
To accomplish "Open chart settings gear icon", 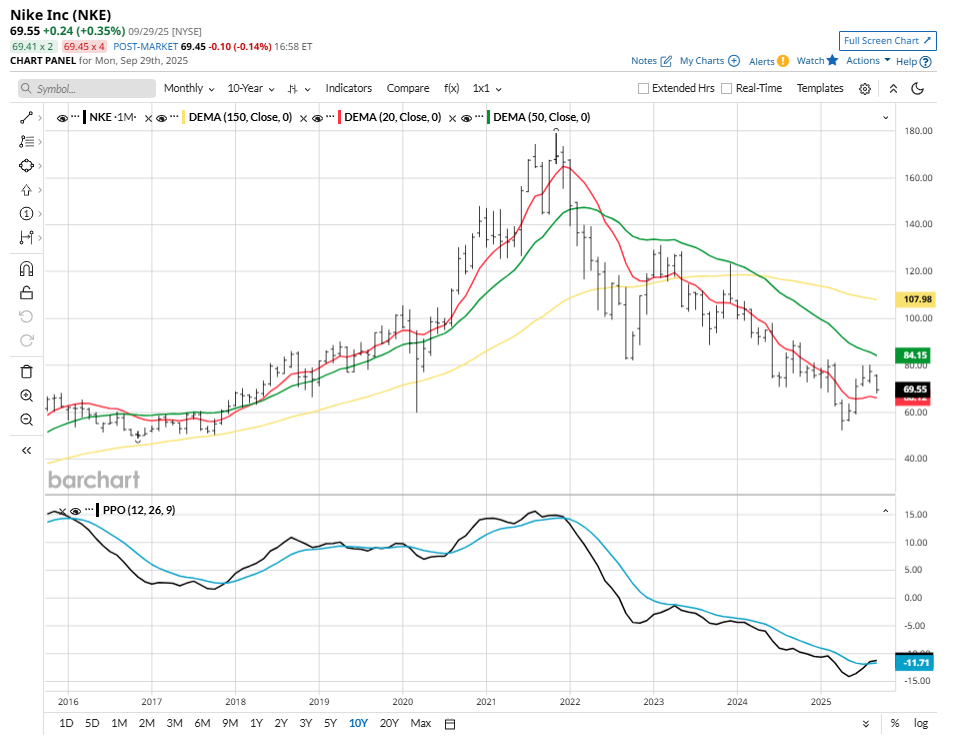I will pyautogui.click(x=865, y=89).
